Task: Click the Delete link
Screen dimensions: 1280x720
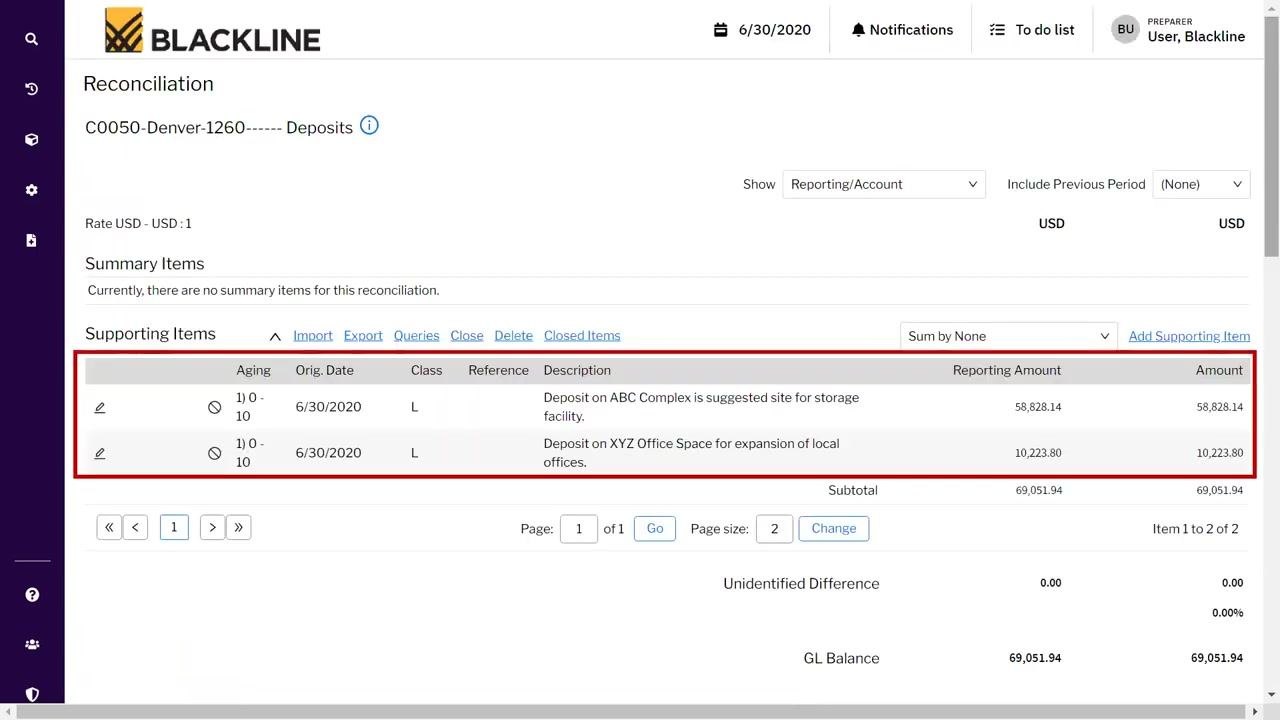Action: tap(514, 336)
